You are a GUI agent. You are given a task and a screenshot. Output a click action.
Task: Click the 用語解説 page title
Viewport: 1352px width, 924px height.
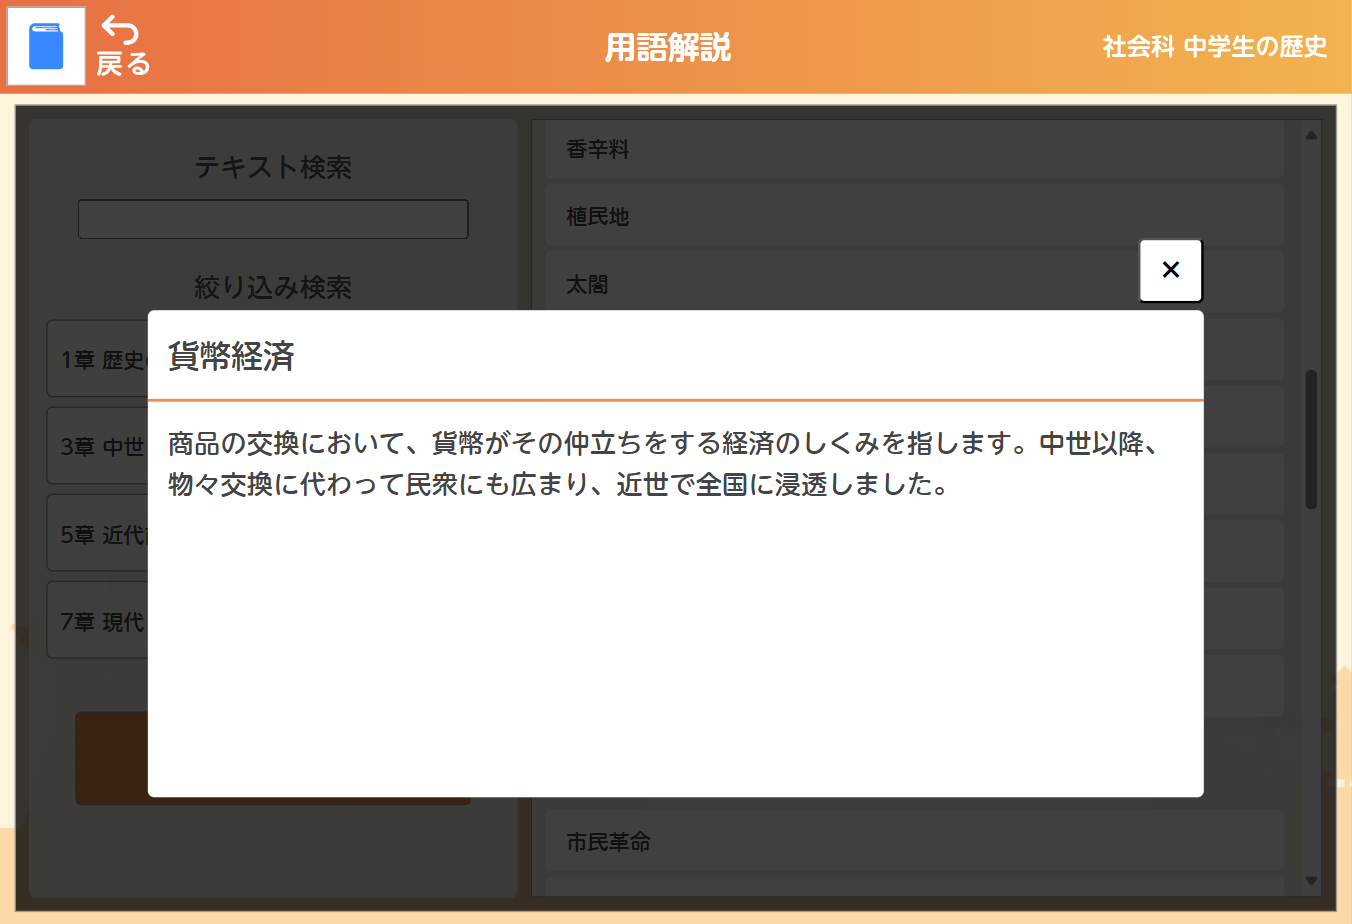(x=668, y=47)
